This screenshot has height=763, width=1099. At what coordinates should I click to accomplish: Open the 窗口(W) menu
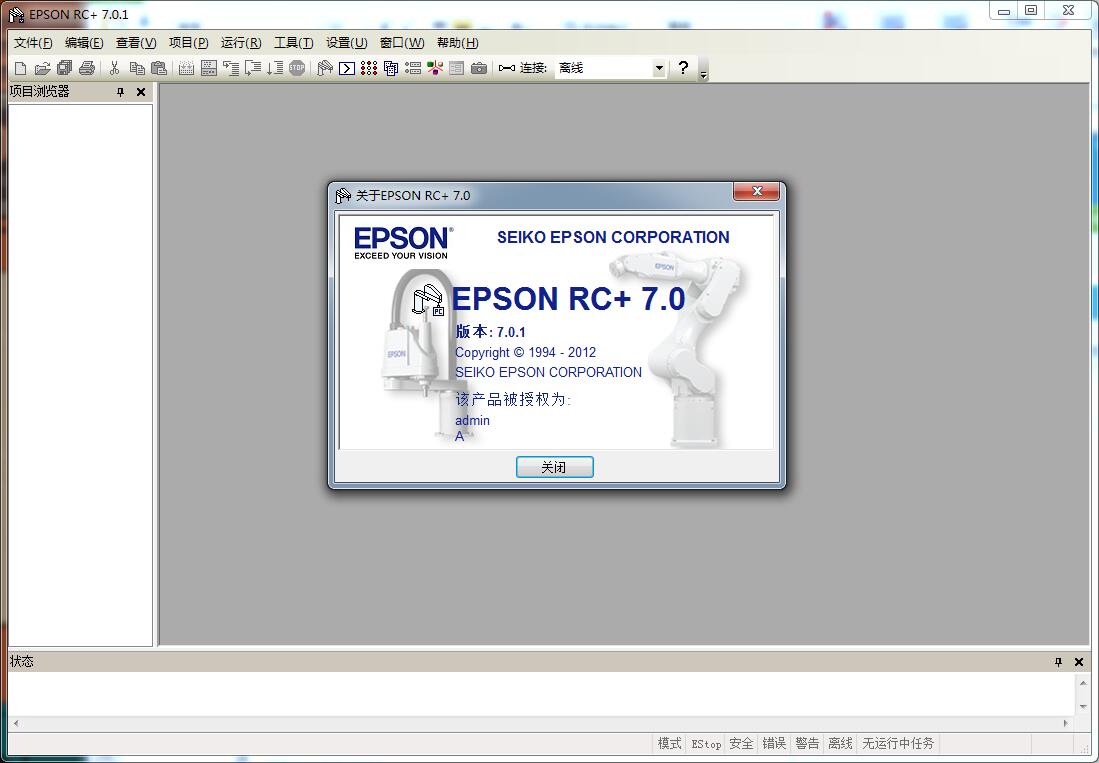[402, 43]
